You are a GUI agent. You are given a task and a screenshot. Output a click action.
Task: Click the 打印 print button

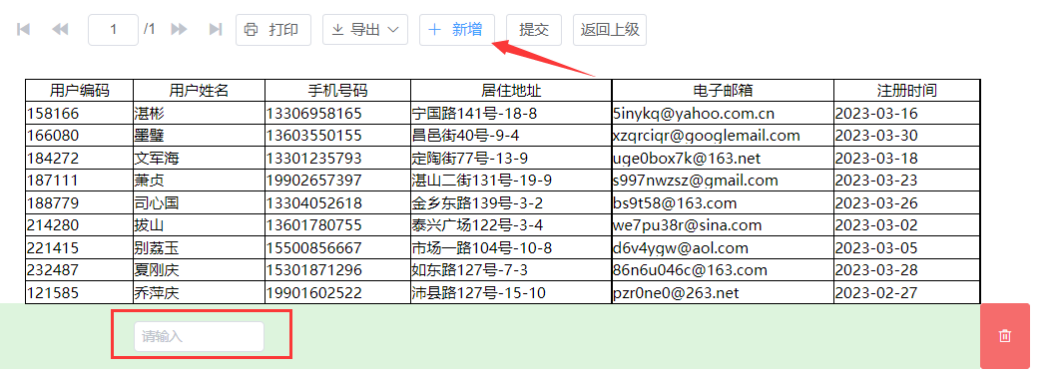273,30
